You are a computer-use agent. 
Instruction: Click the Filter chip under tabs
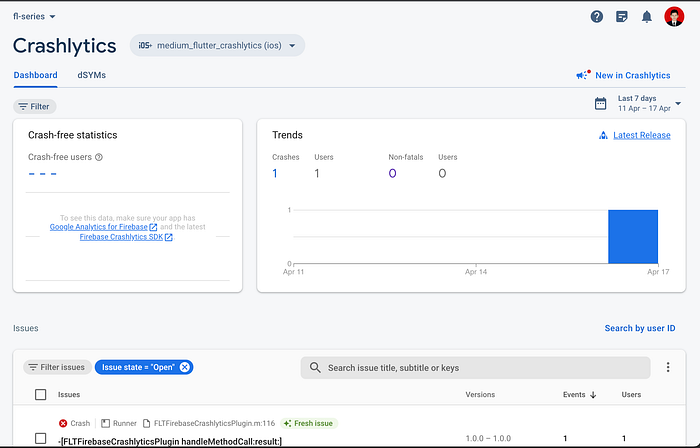click(34, 107)
